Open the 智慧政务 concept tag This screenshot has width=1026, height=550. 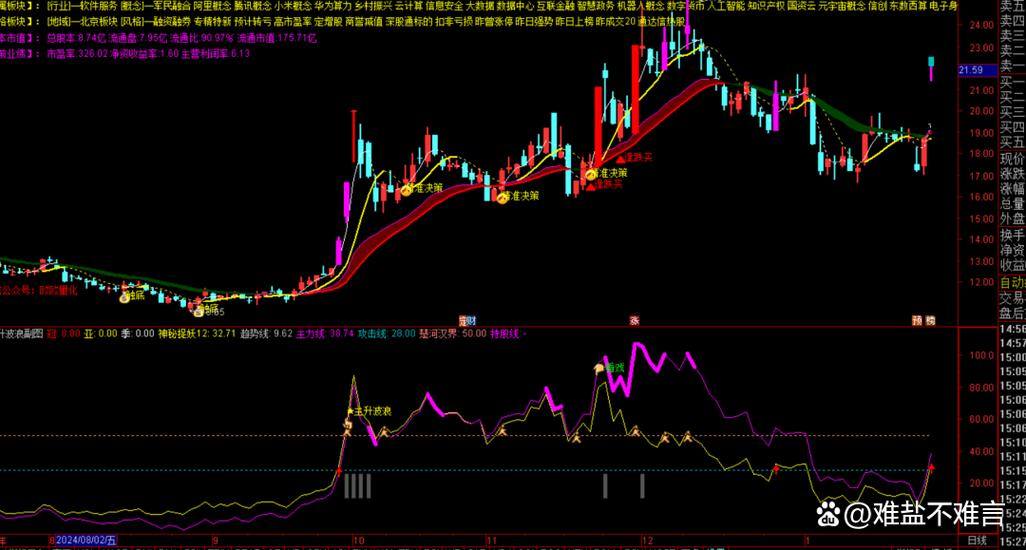click(596, 6)
